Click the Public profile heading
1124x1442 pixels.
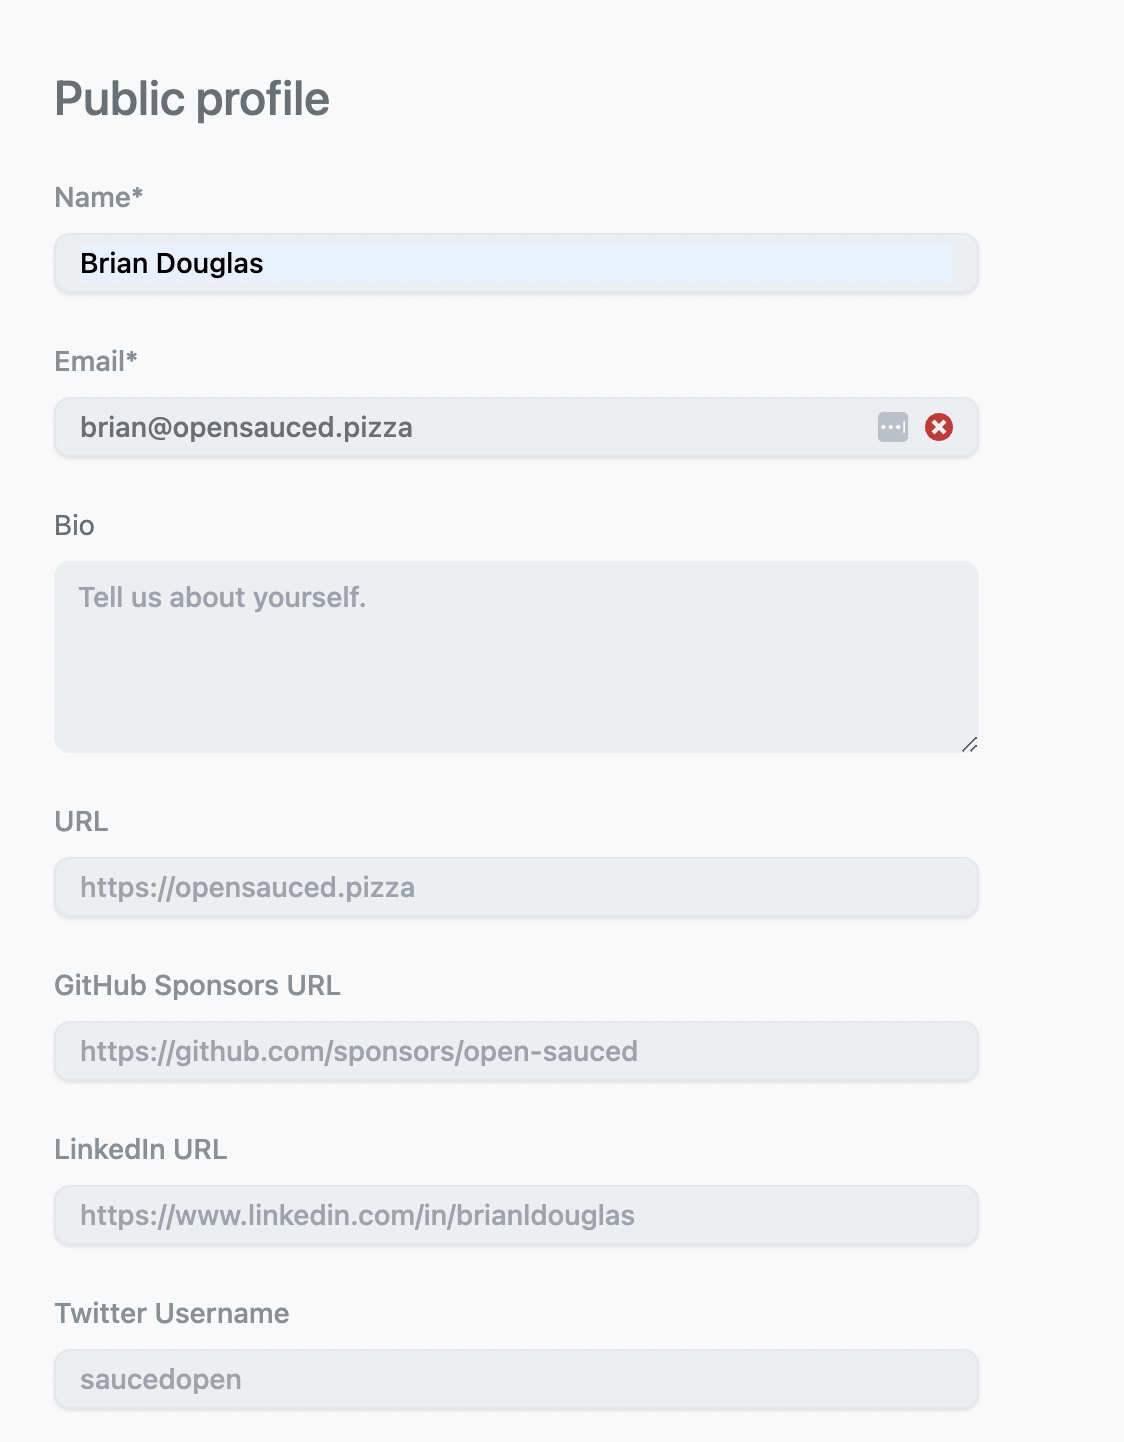192,97
